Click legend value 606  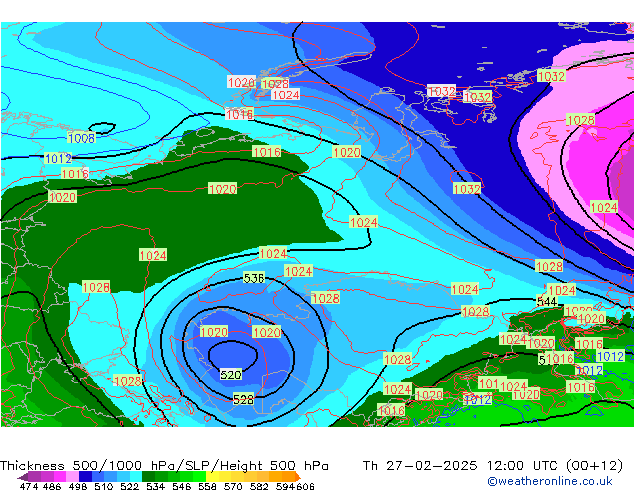(304, 486)
